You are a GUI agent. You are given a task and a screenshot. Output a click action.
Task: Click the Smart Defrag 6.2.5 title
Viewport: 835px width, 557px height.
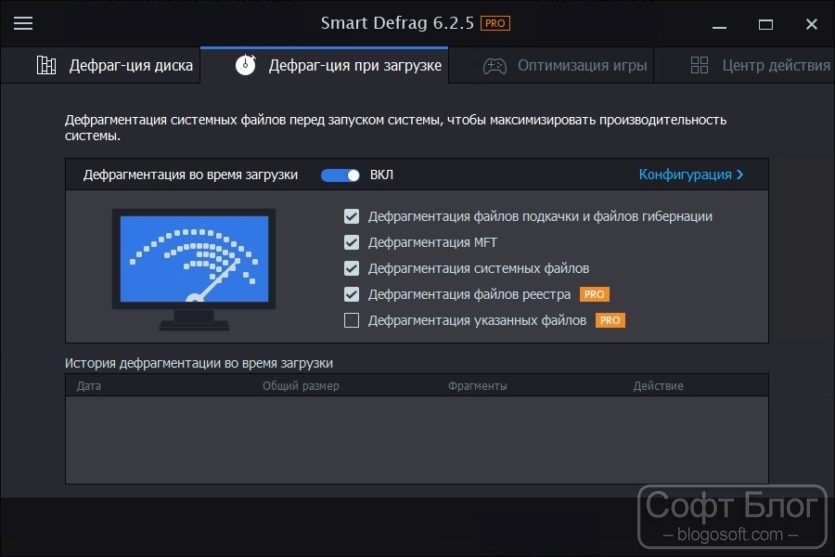coord(397,23)
